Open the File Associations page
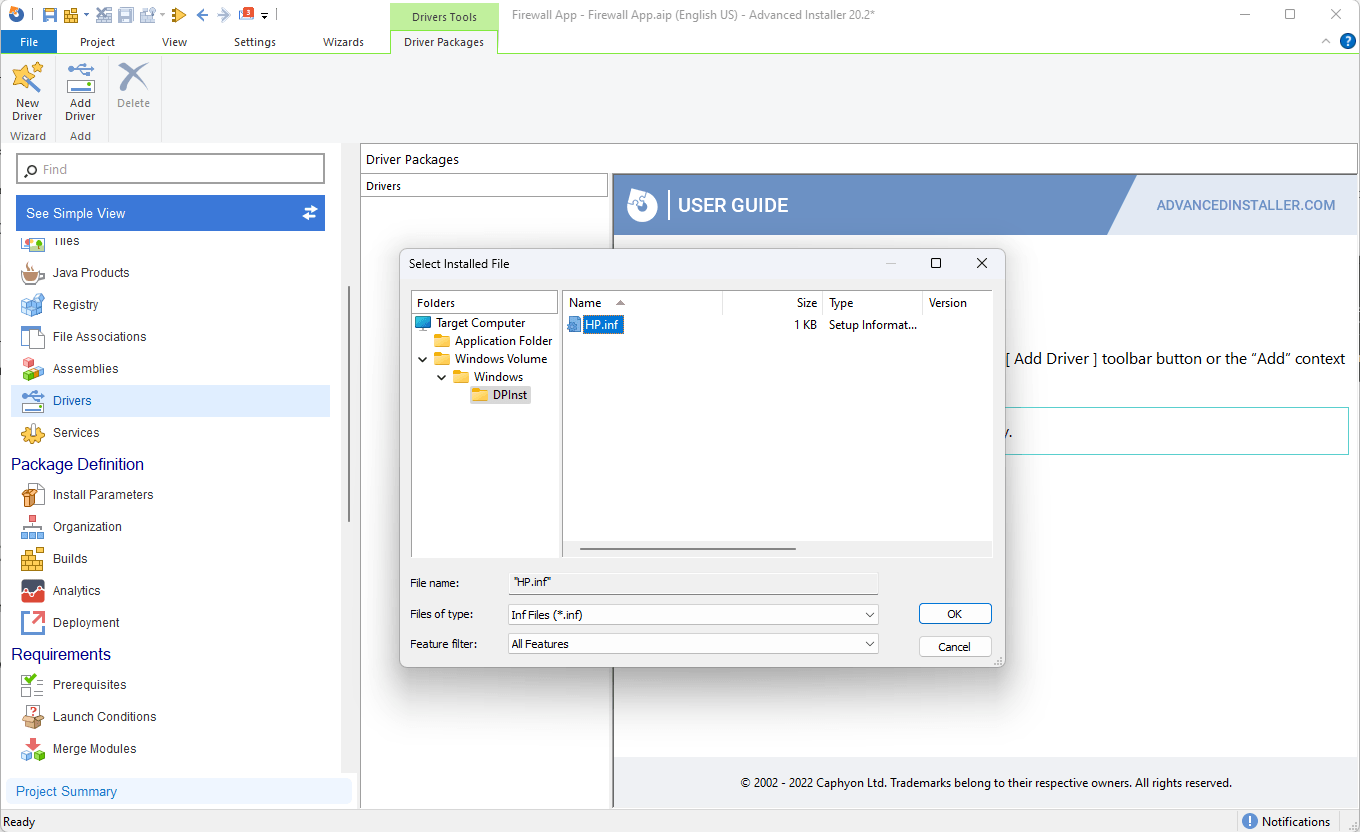 99,337
